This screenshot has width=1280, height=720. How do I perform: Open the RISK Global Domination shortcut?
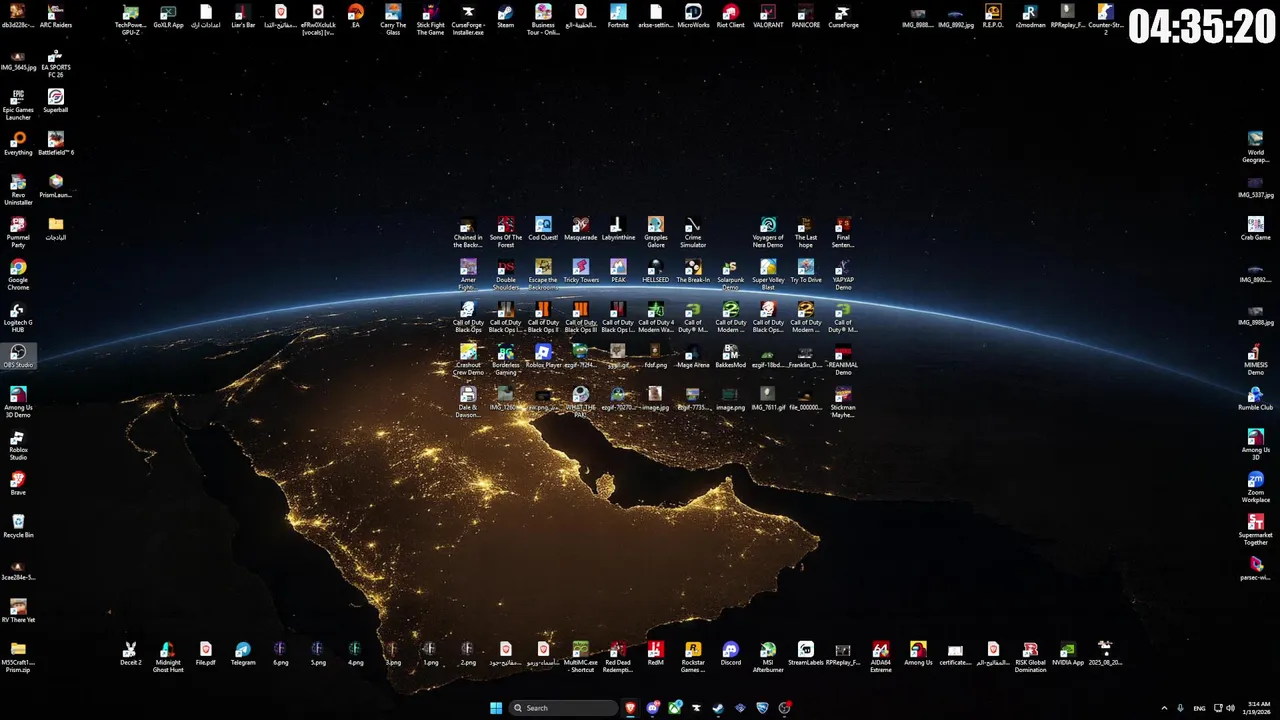pos(1030,657)
